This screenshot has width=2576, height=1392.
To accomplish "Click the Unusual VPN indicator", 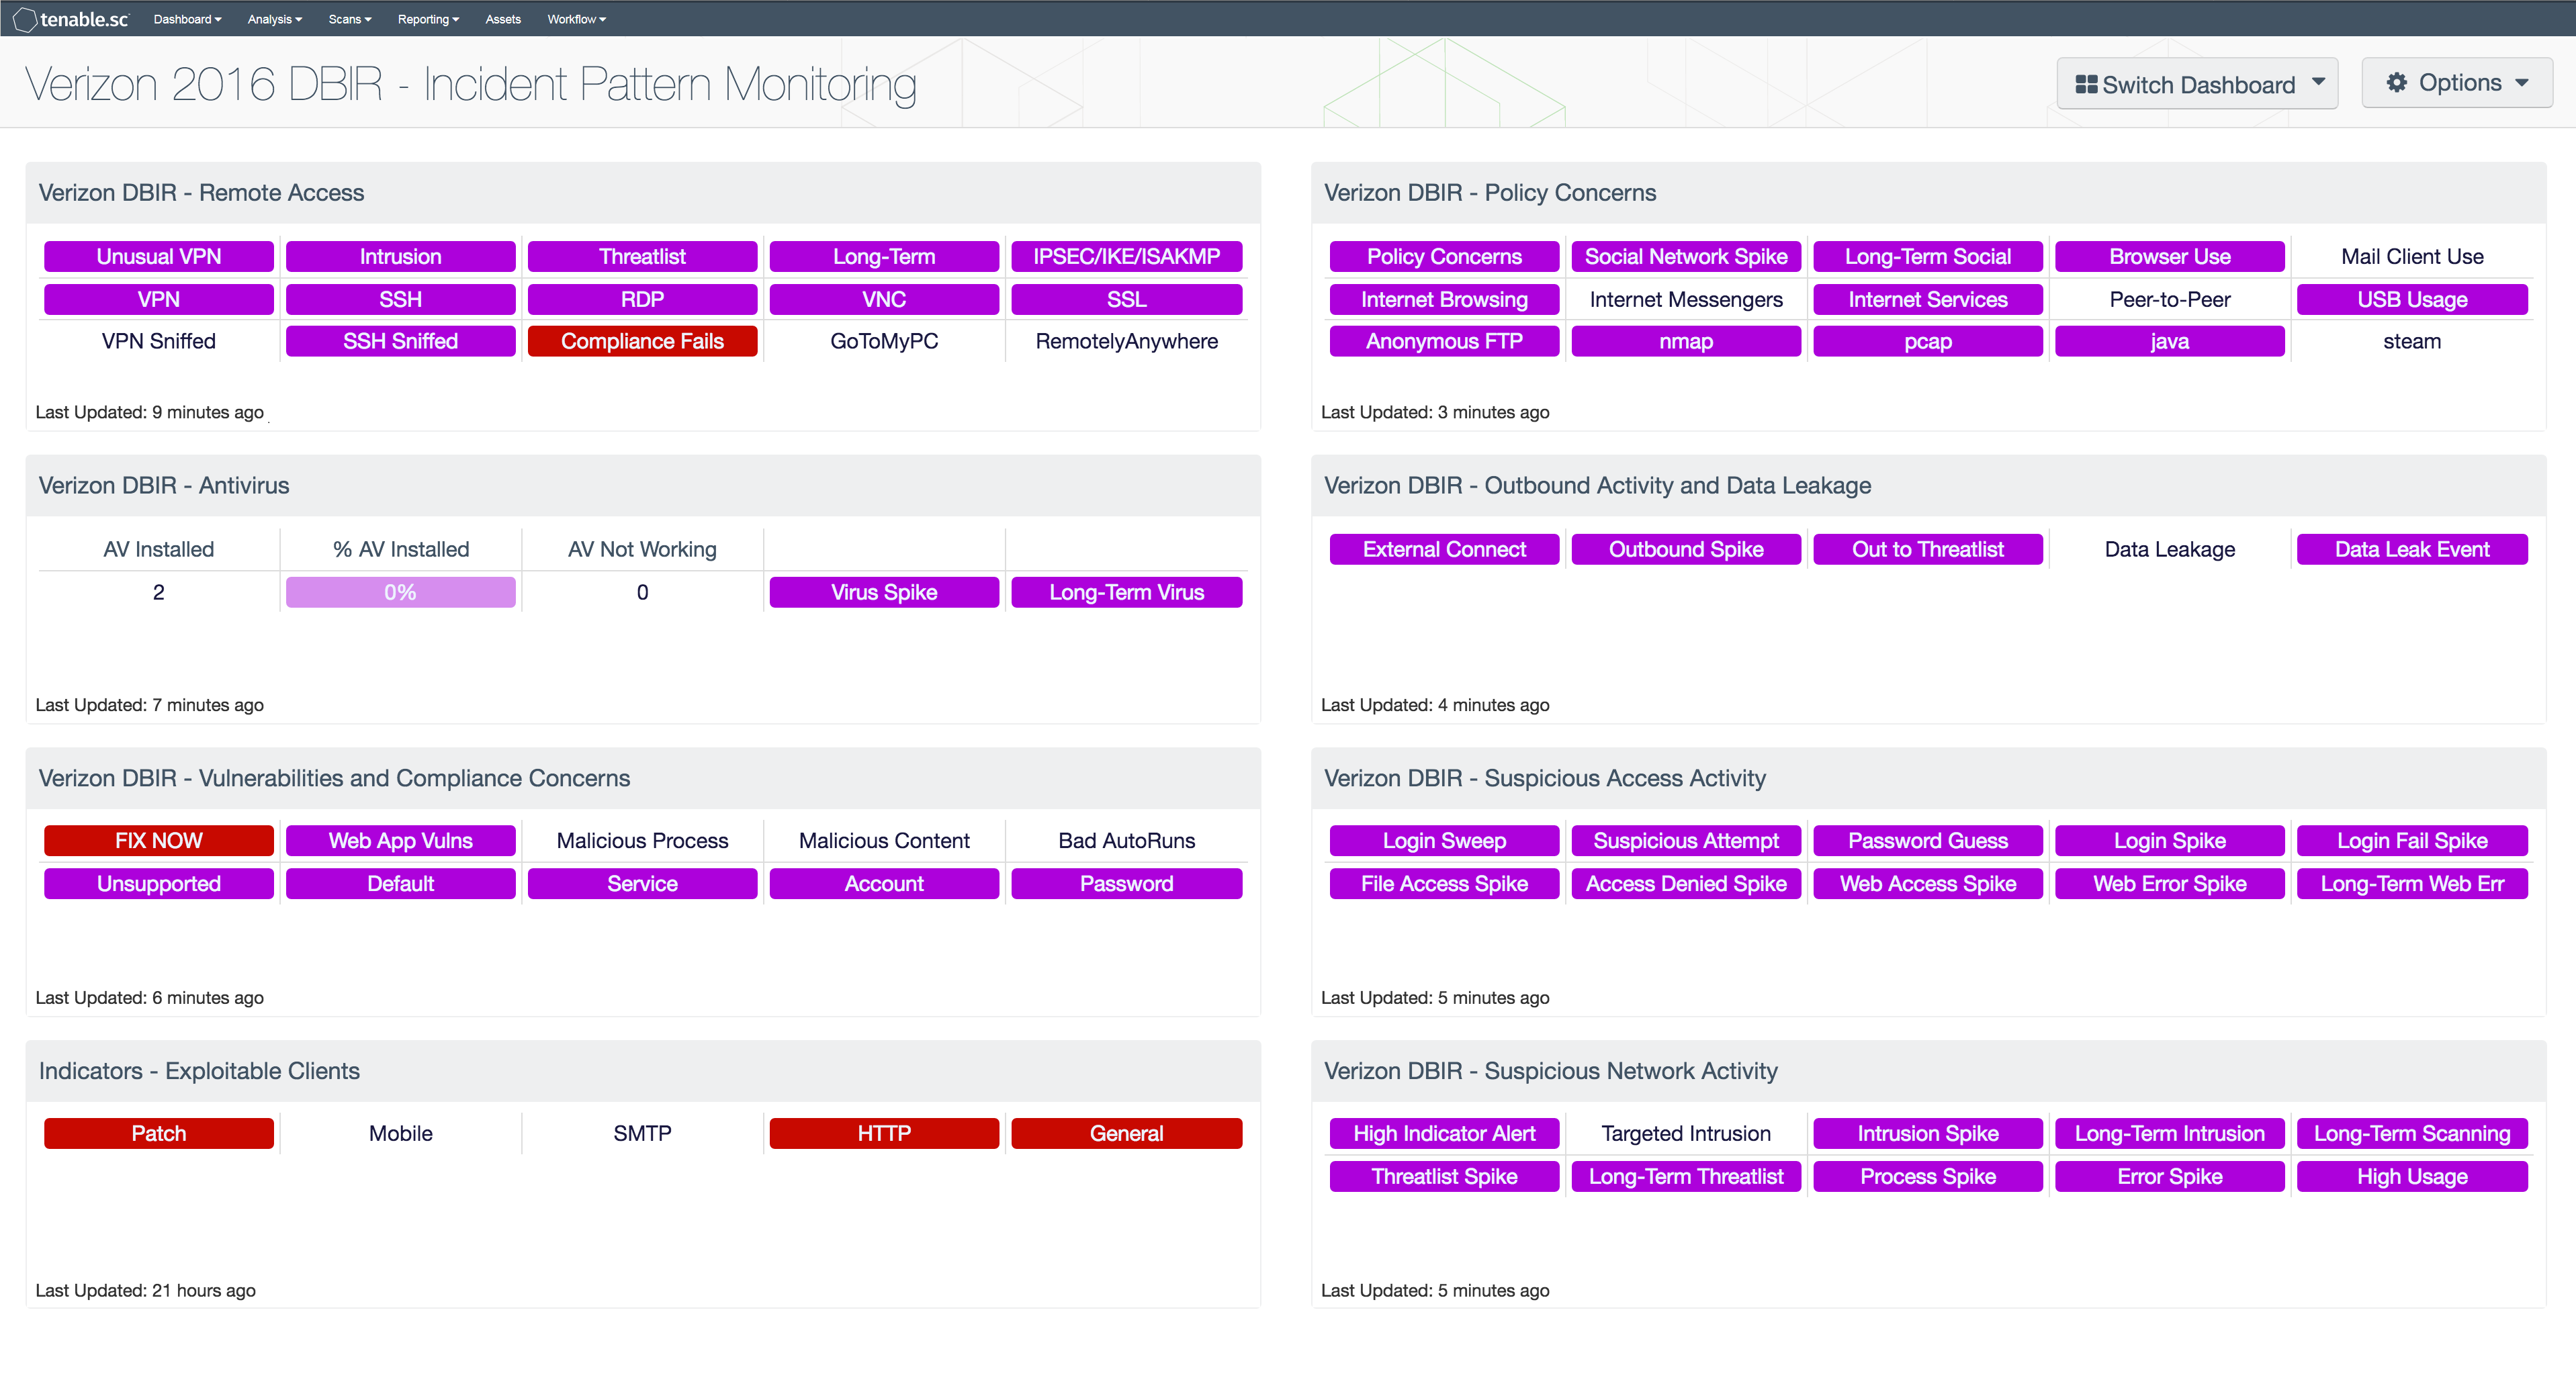I will (159, 256).
